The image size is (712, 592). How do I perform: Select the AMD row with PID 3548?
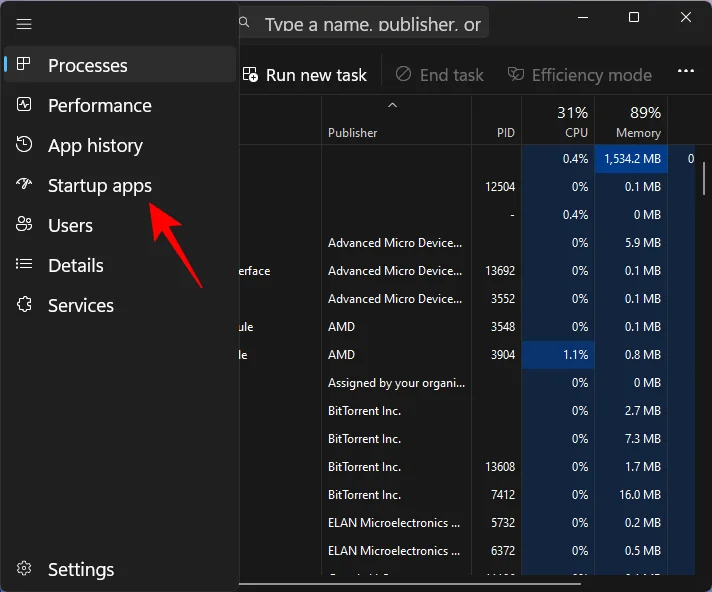467,326
